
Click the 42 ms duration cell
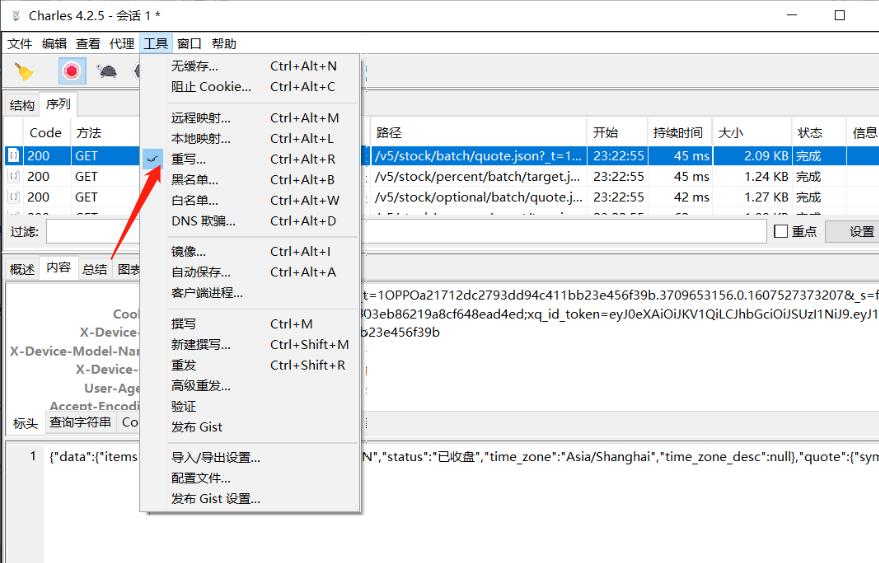[x=679, y=197]
